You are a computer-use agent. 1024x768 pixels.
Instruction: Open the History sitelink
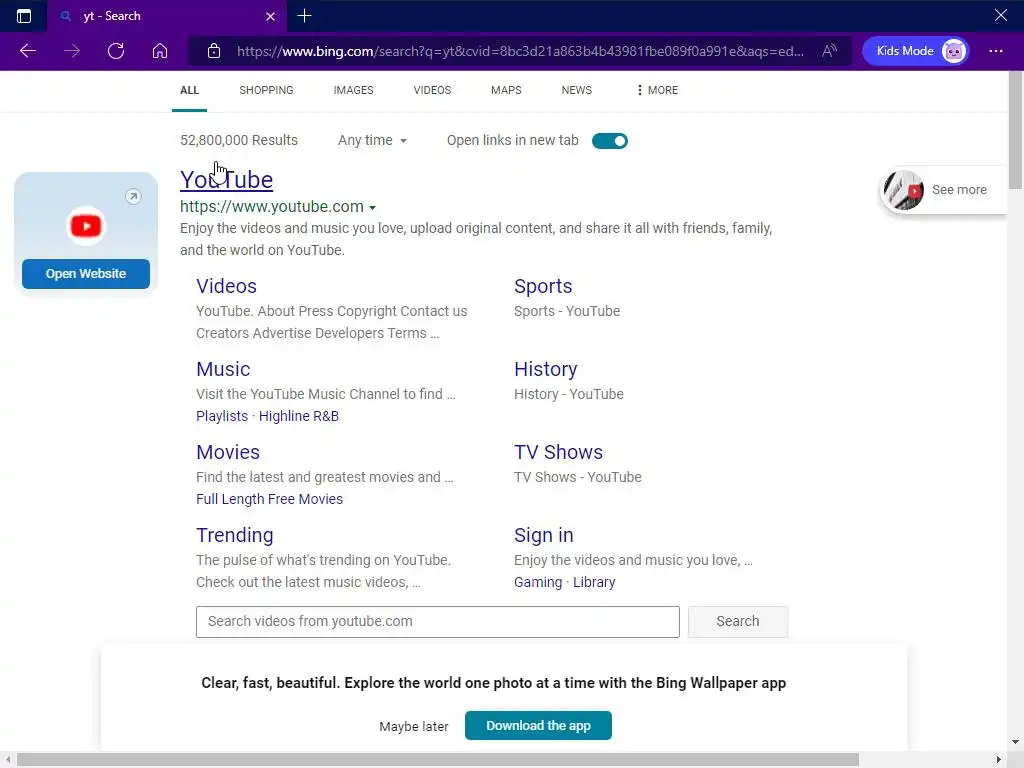pyautogui.click(x=545, y=369)
